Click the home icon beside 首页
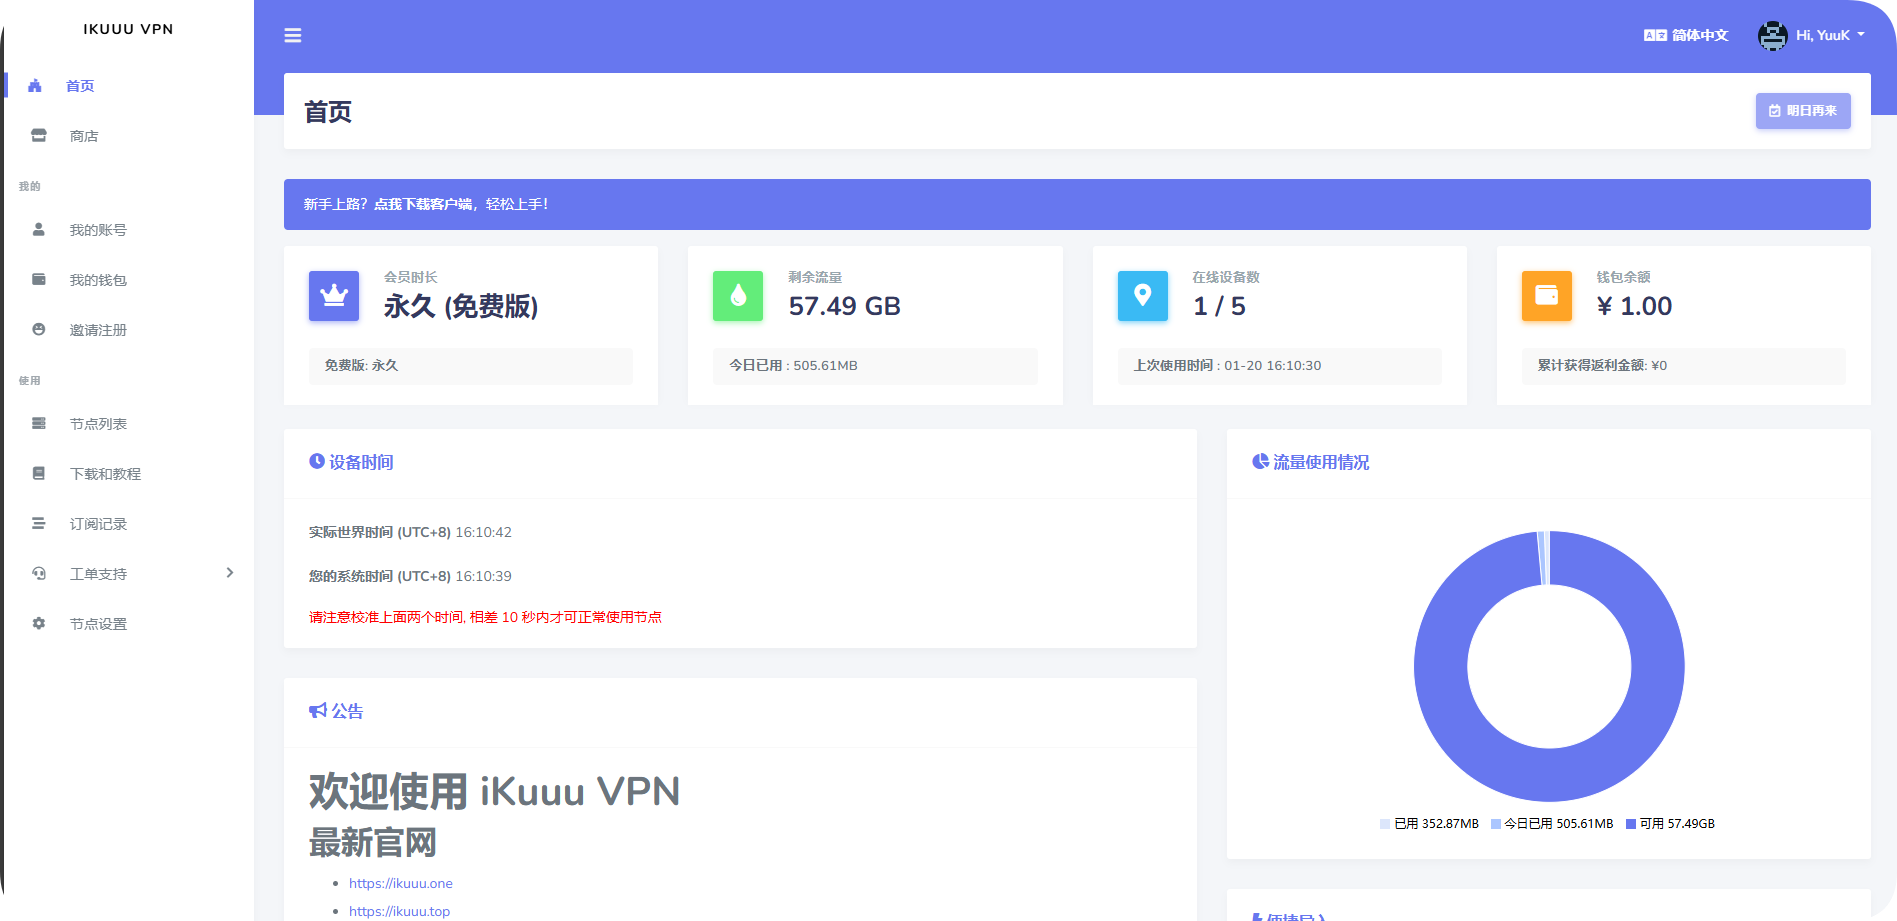 (x=35, y=86)
